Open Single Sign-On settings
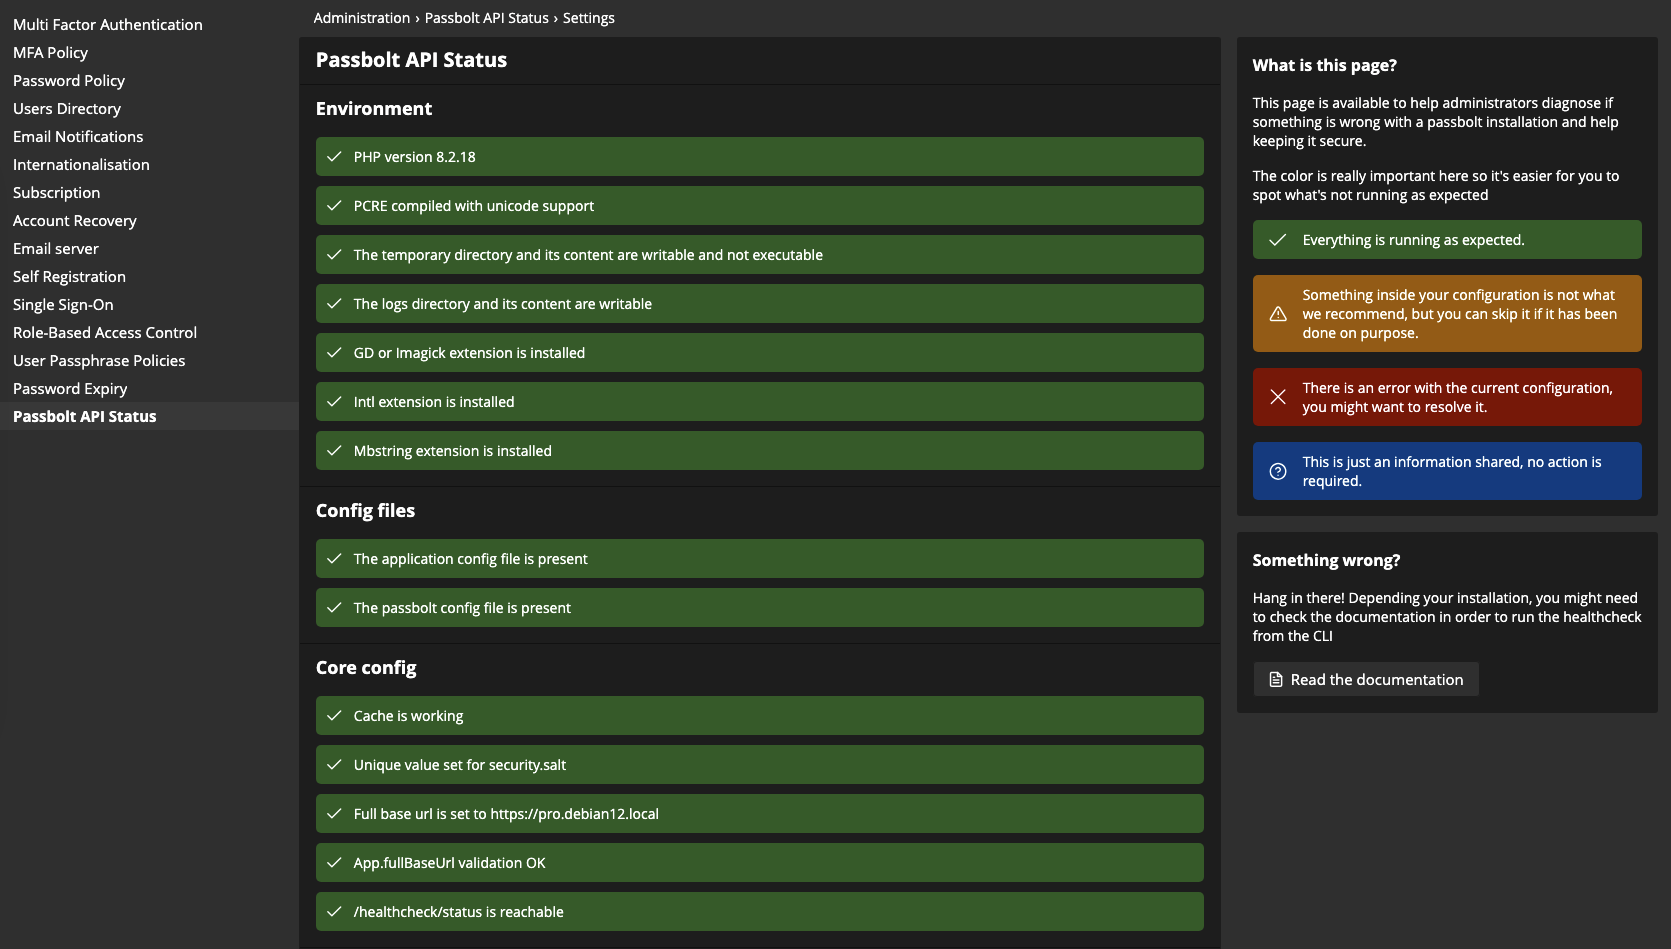The image size is (1671, 949). 63,304
